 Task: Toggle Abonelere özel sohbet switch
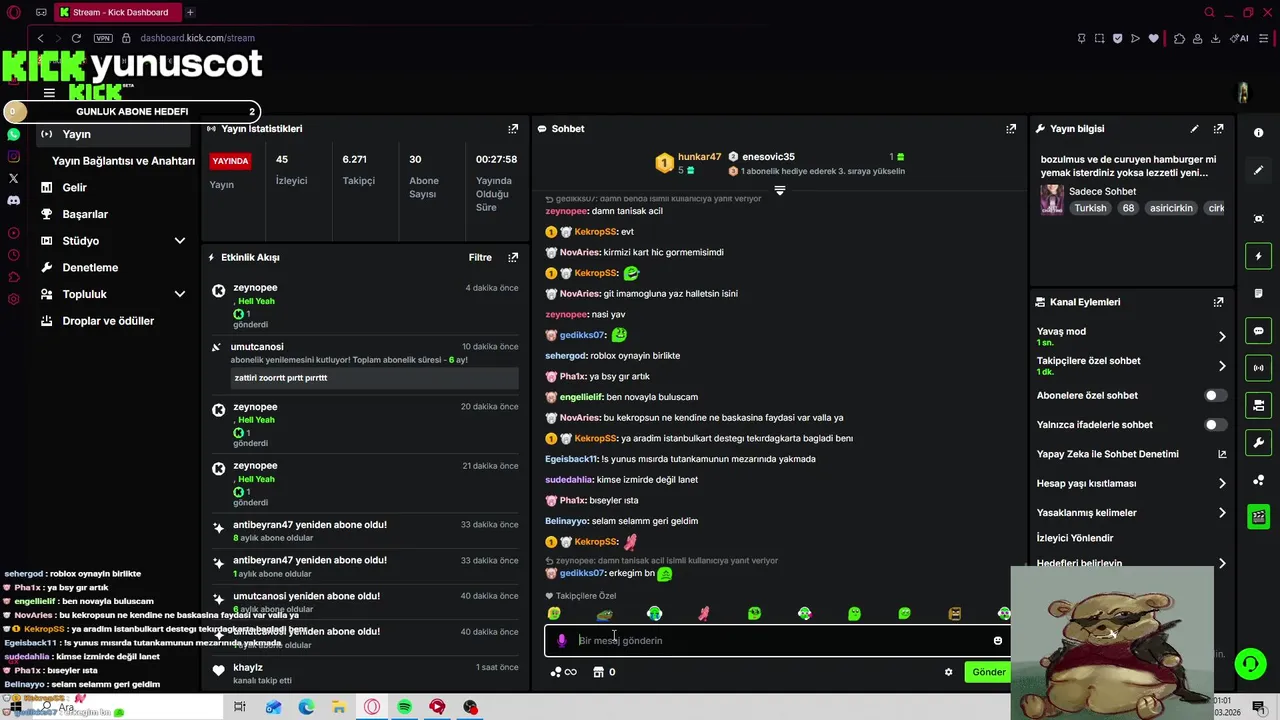pyautogui.click(x=1215, y=396)
